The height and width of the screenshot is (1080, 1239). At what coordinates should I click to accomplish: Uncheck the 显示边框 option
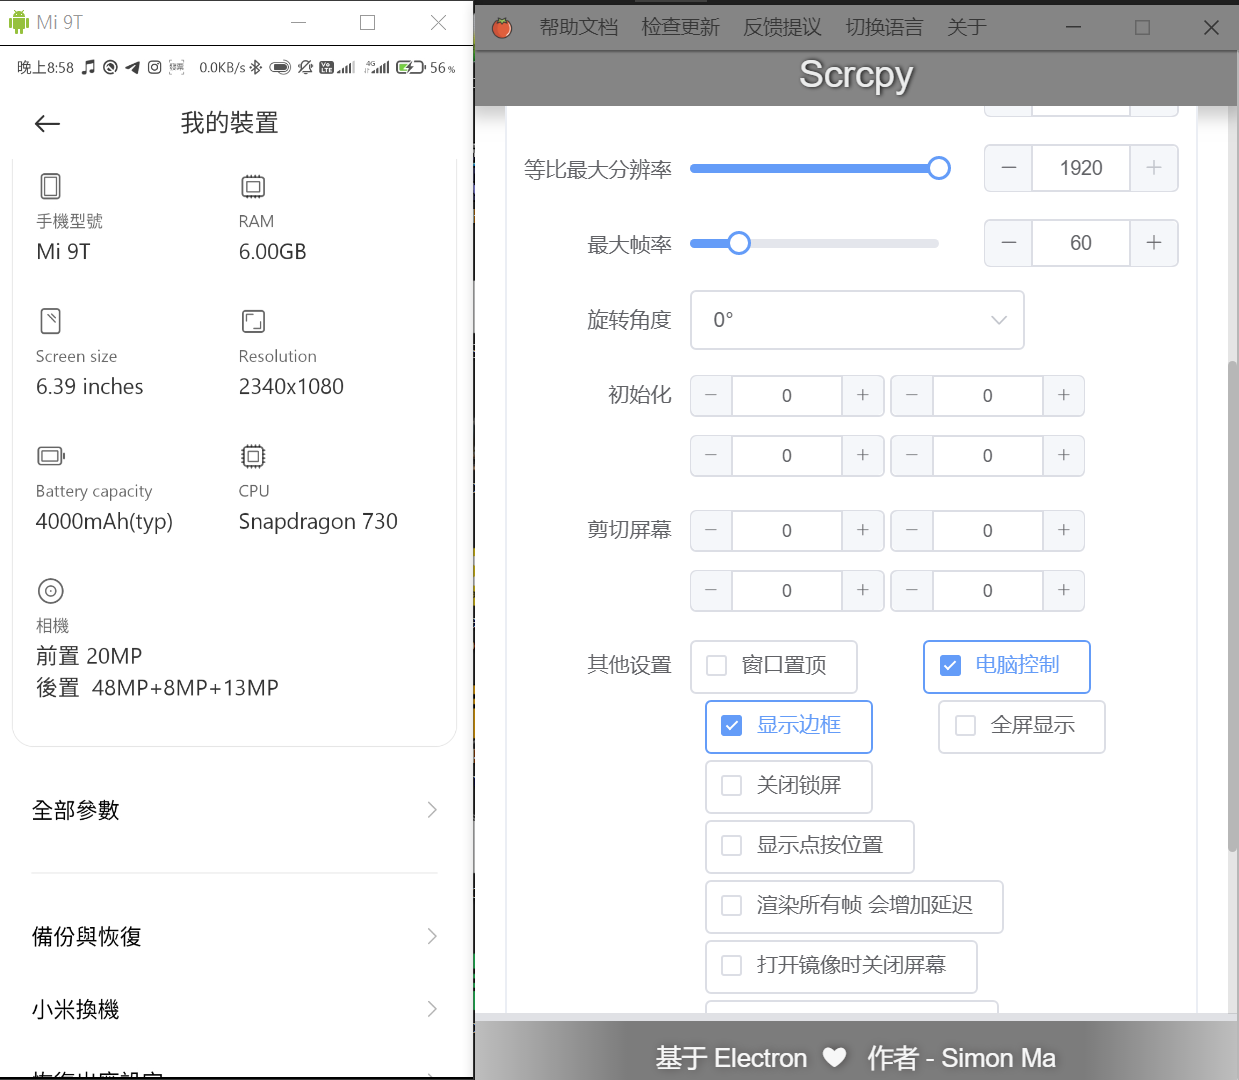click(731, 725)
